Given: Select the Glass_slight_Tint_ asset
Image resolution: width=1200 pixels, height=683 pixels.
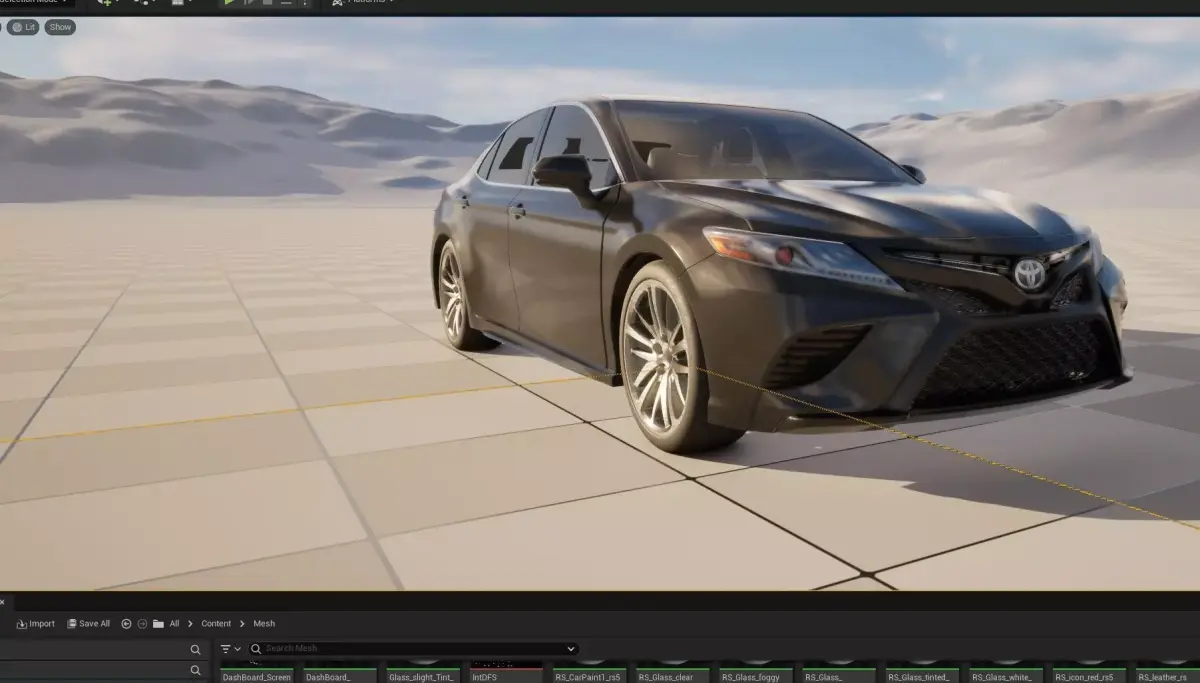Looking at the screenshot, I should click(423, 674).
